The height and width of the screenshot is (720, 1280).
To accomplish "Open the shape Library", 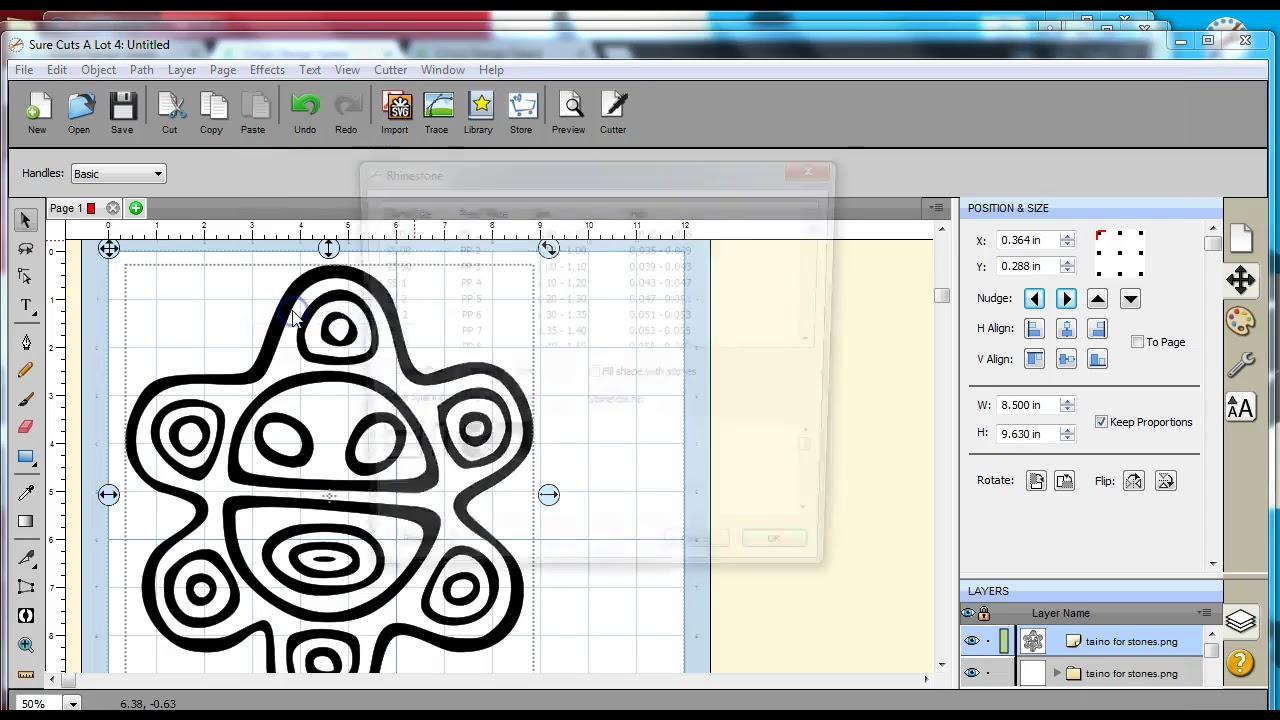I will 479,112.
